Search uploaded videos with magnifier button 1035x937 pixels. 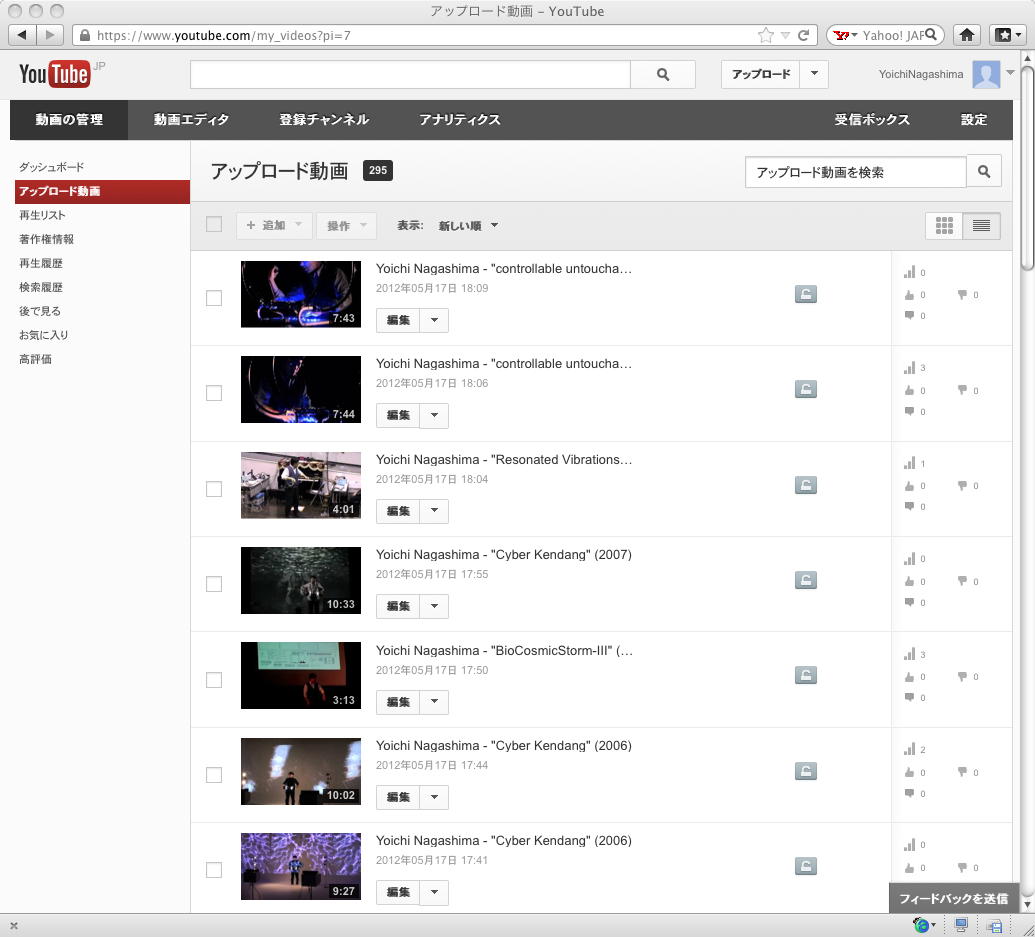point(984,172)
